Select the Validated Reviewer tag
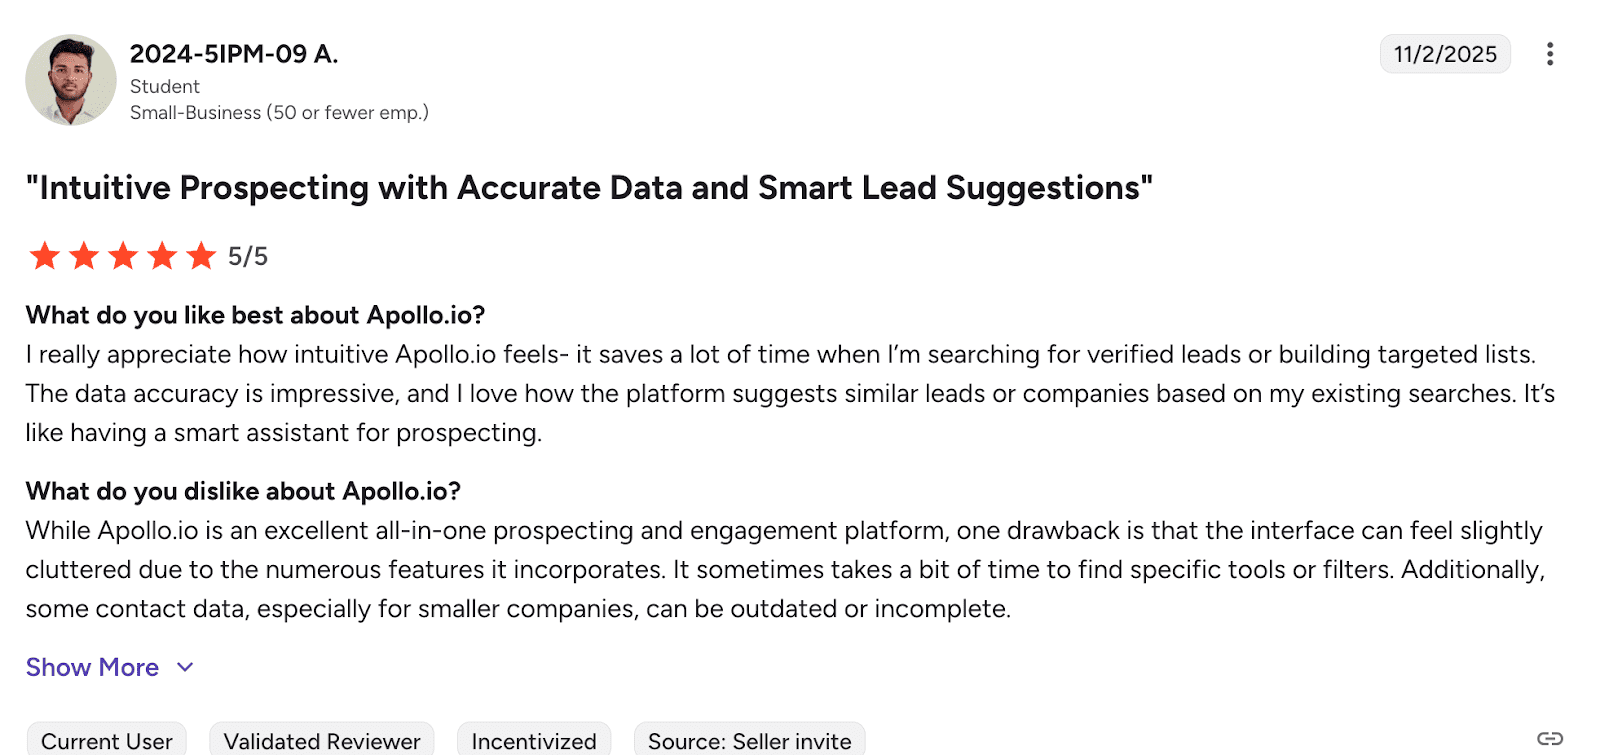 coord(322,741)
